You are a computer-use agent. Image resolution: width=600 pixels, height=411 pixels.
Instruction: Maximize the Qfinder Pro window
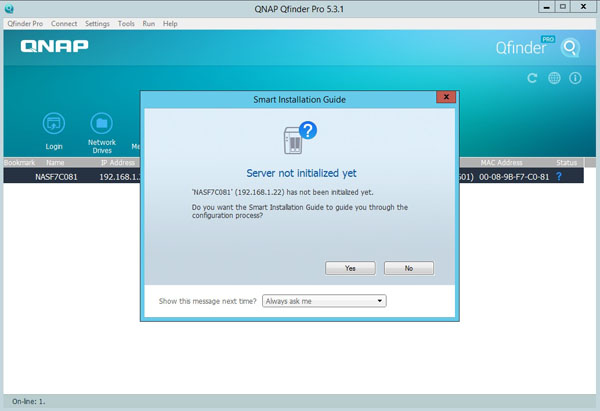pyautogui.click(x=563, y=7)
